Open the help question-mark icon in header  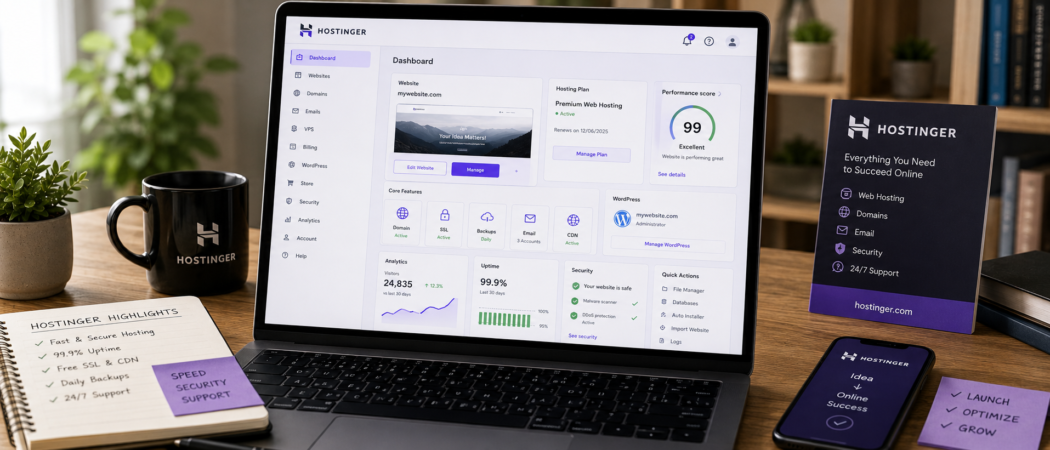click(x=709, y=41)
